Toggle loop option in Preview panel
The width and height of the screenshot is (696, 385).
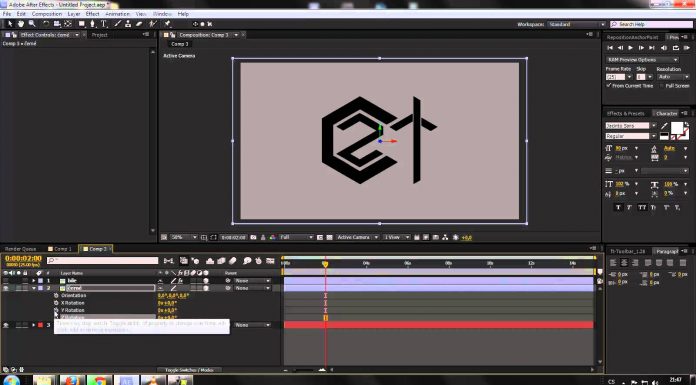pos(676,48)
